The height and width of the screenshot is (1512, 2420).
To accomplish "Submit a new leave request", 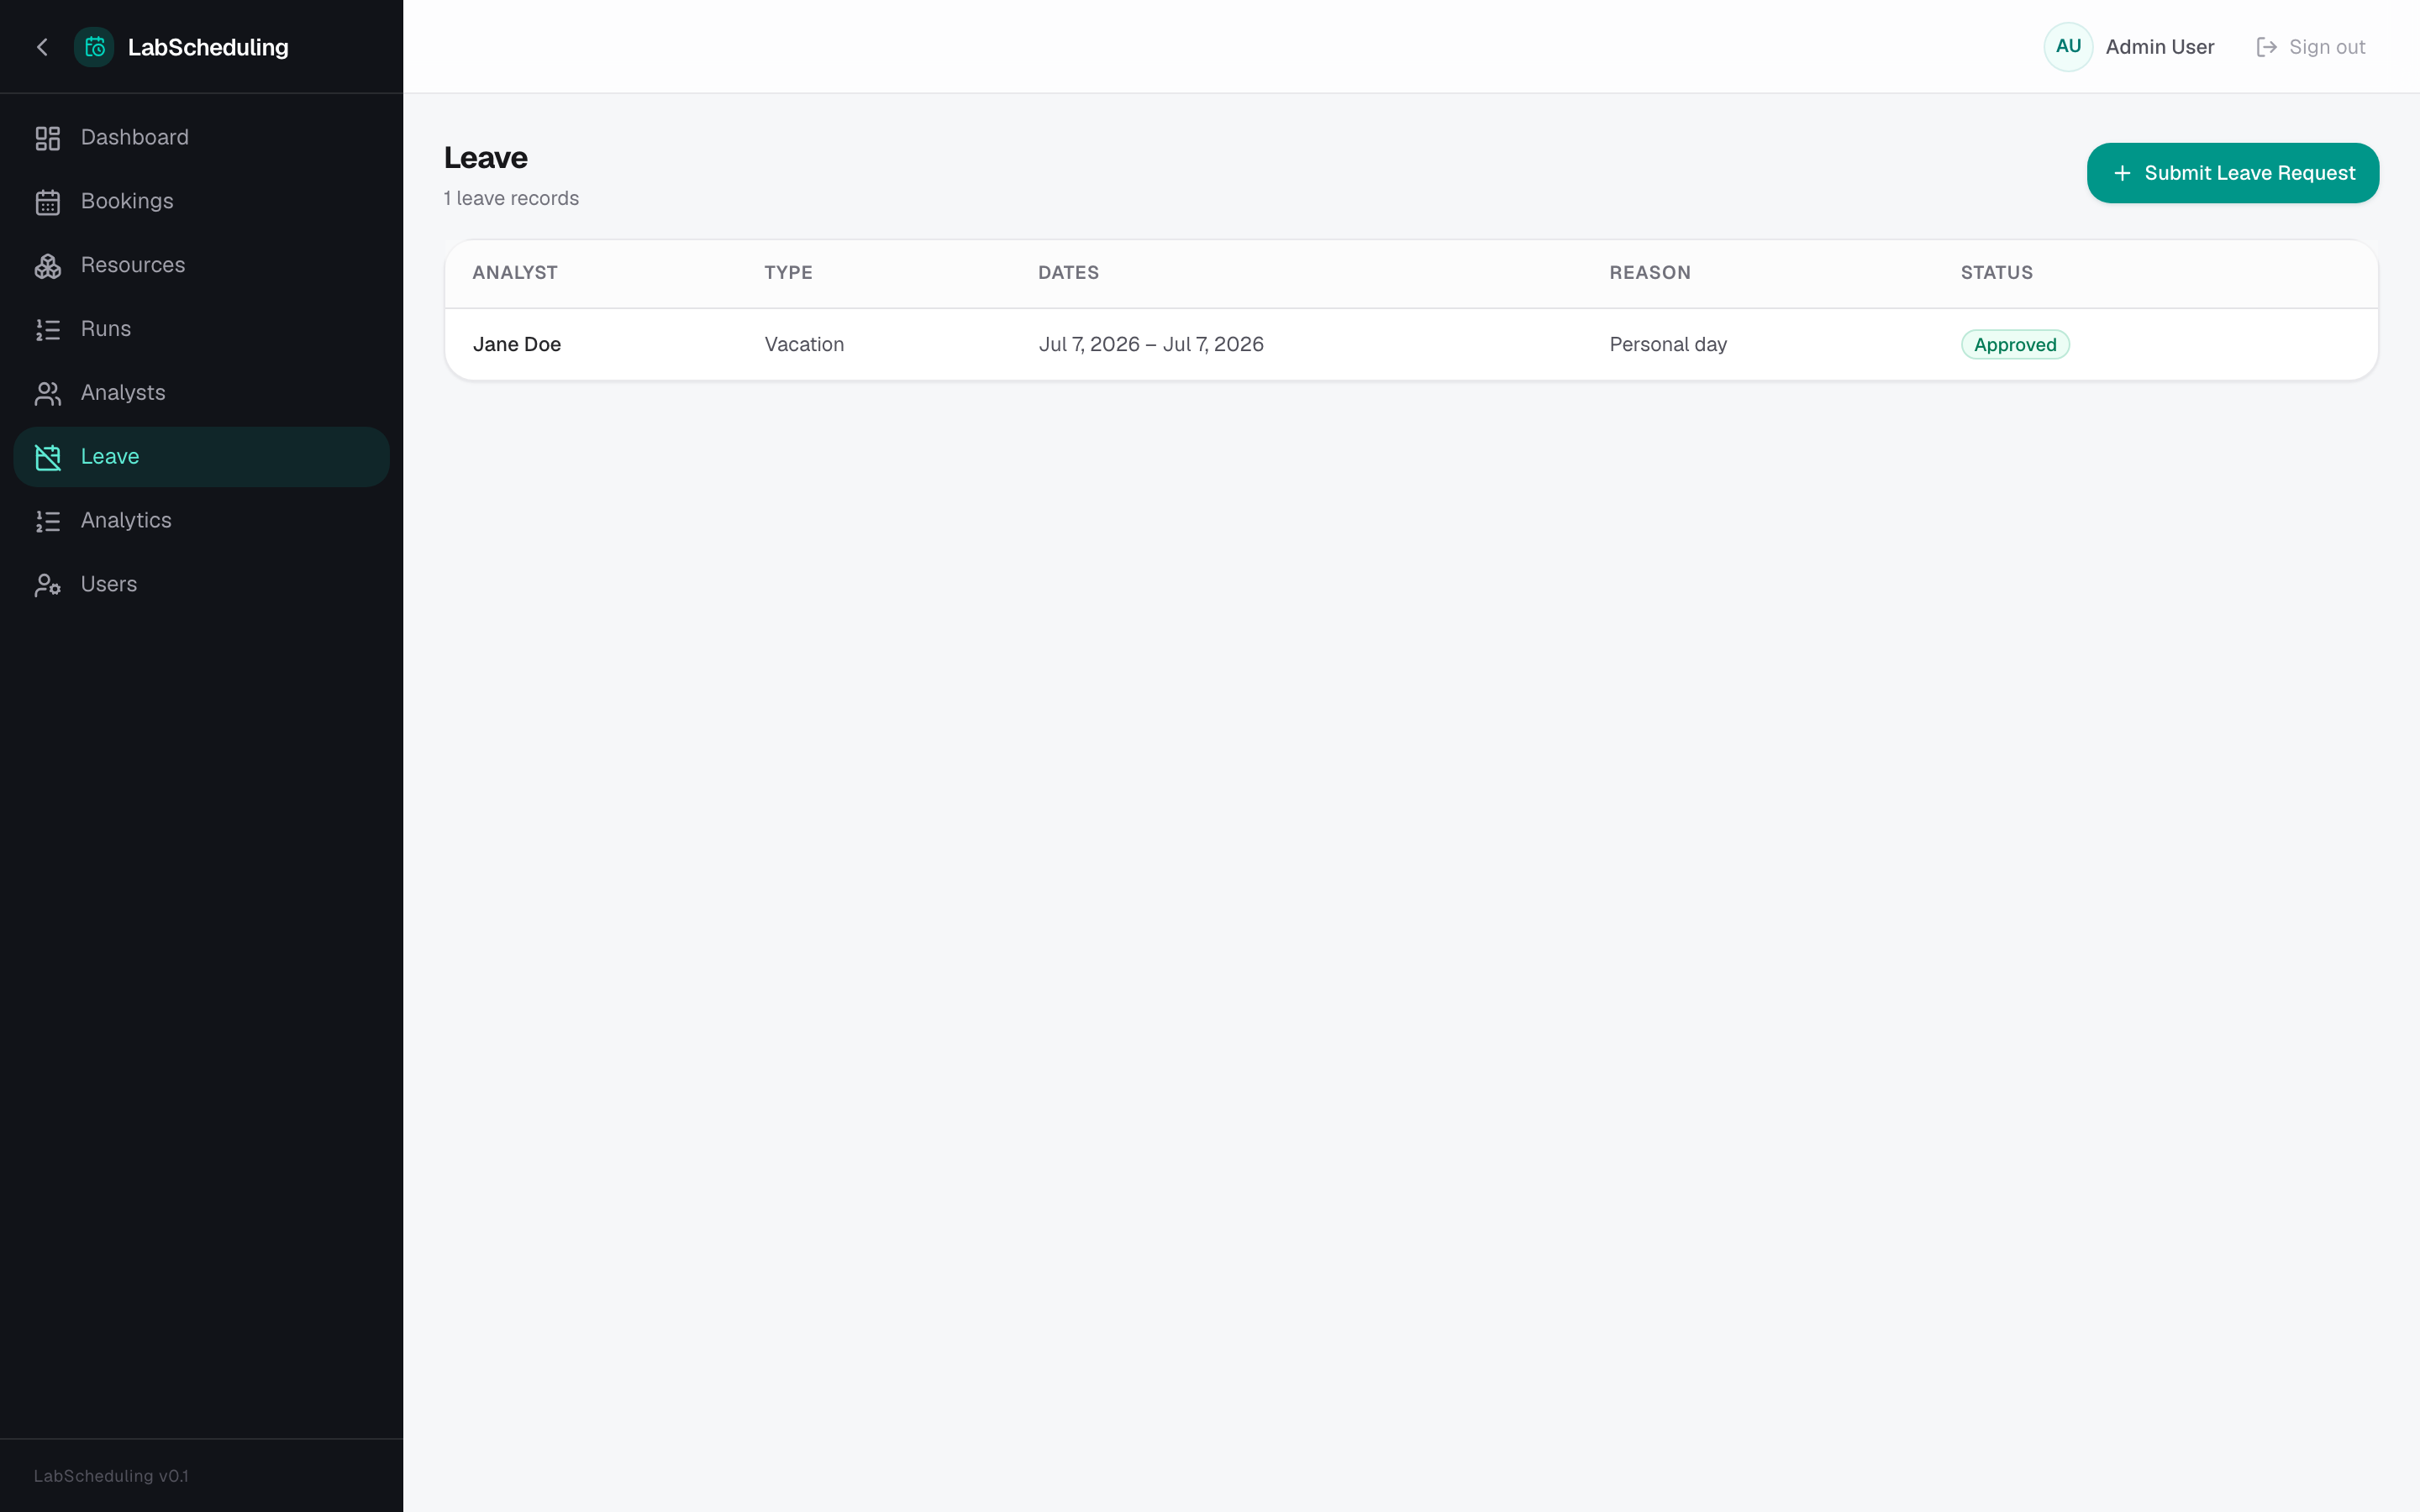I will 2232,173.
